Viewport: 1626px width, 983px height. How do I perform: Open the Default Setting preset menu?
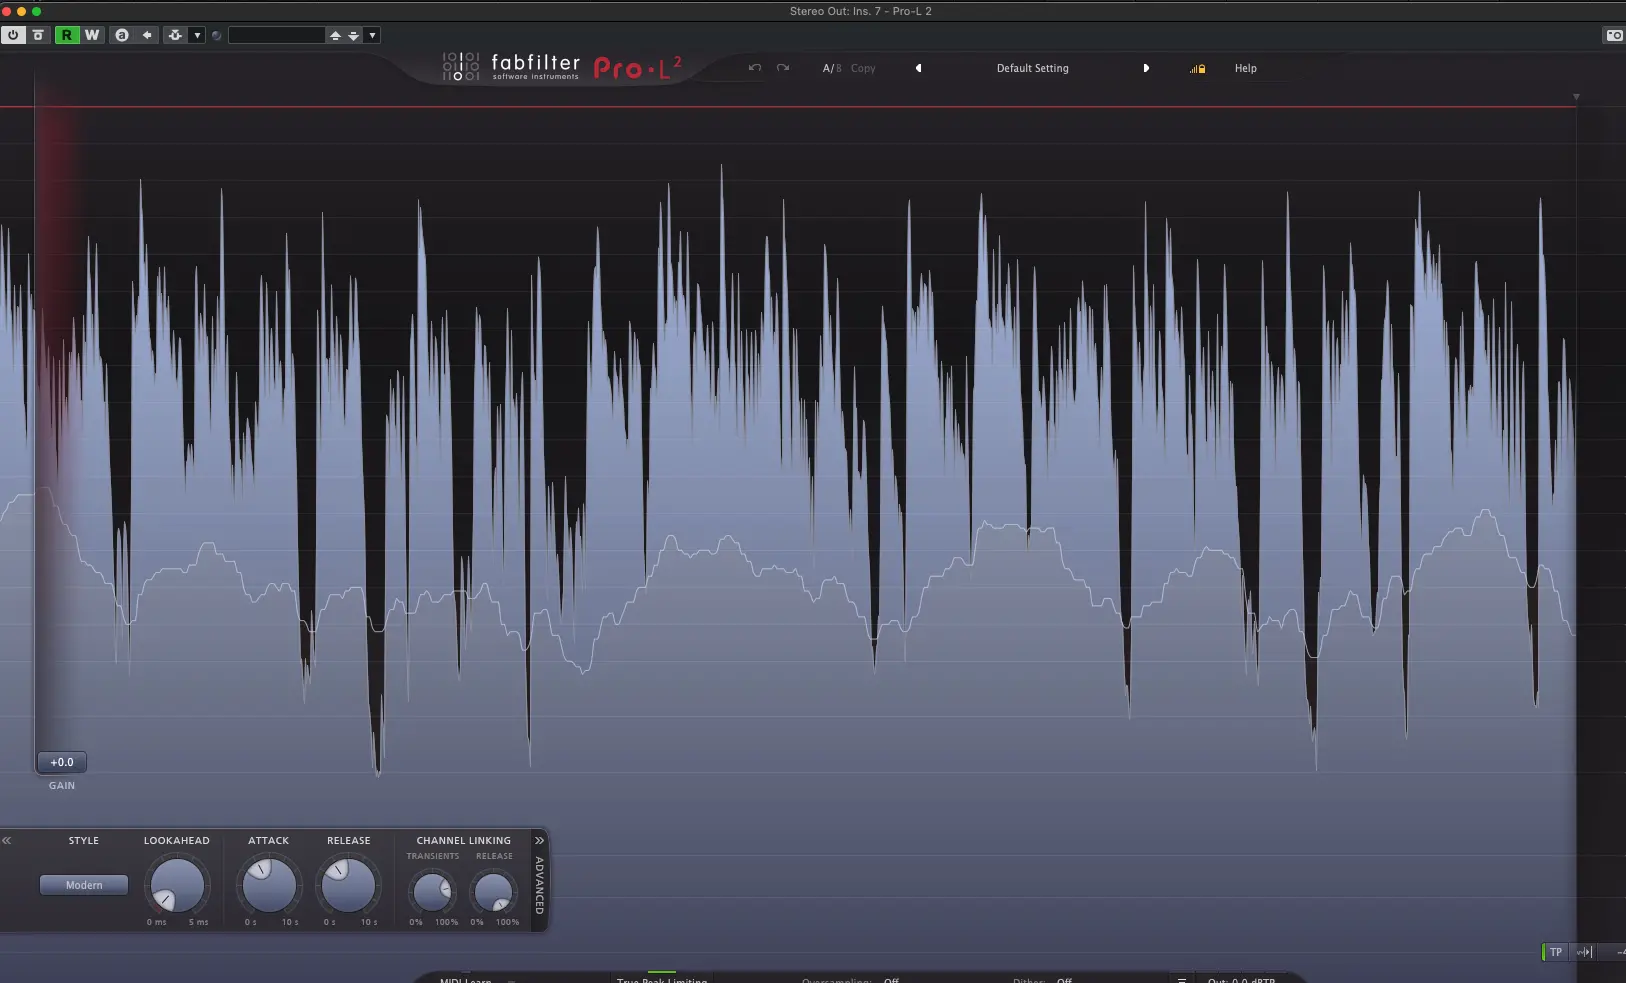click(1032, 68)
